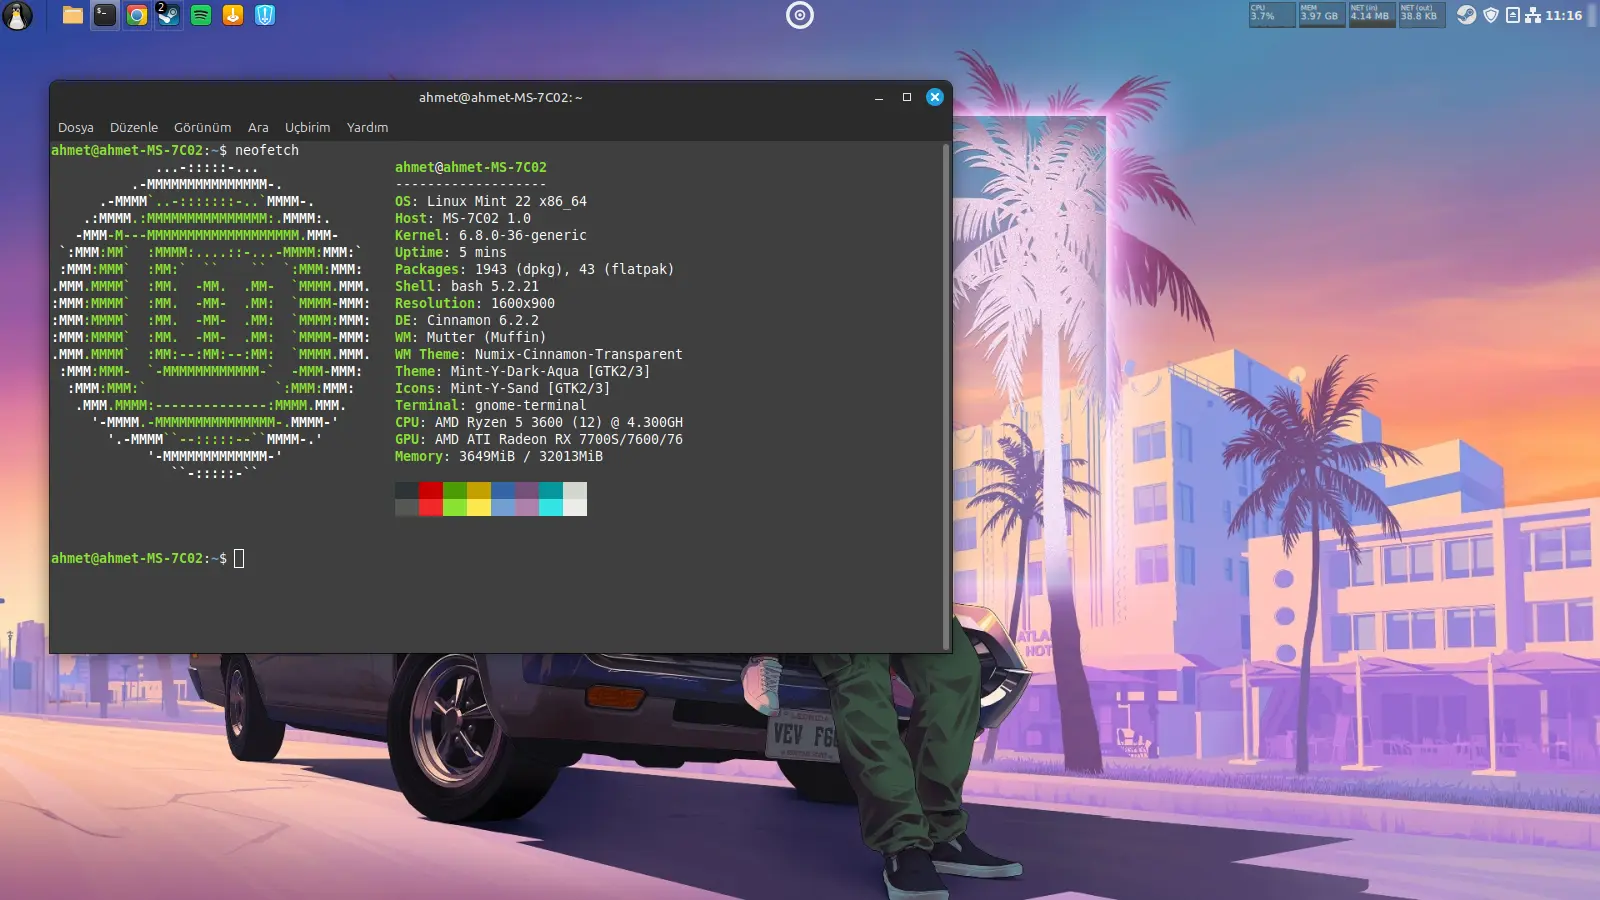Show the MEM usage monitor applet
Screen dimensions: 1600x900
1322,14
